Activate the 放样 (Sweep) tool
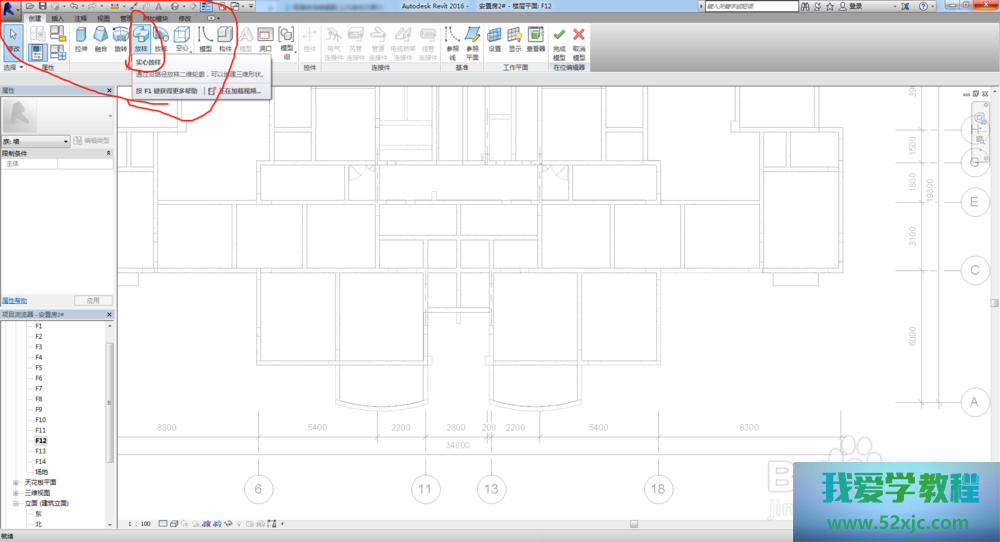The image size is (1000, 542). pyautogui.click(x=141, y=39)
